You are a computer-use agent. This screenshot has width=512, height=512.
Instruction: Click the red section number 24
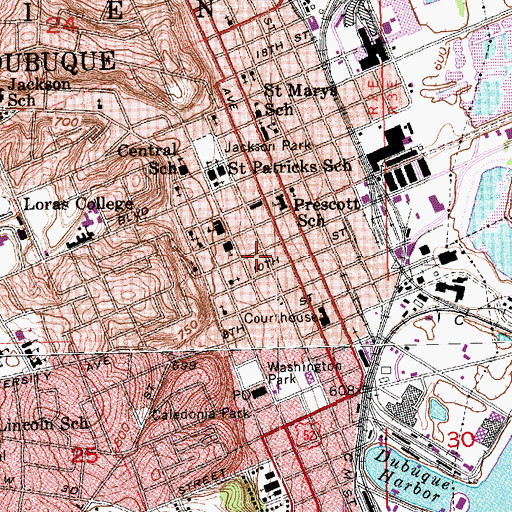(60, 26)
